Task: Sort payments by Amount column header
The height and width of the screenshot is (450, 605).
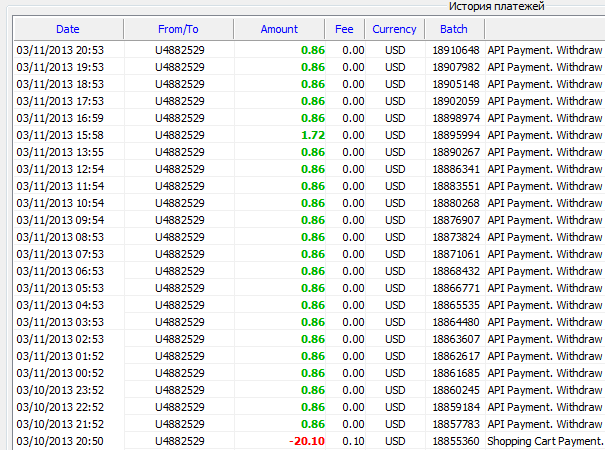Action: (x=279, y=29)
